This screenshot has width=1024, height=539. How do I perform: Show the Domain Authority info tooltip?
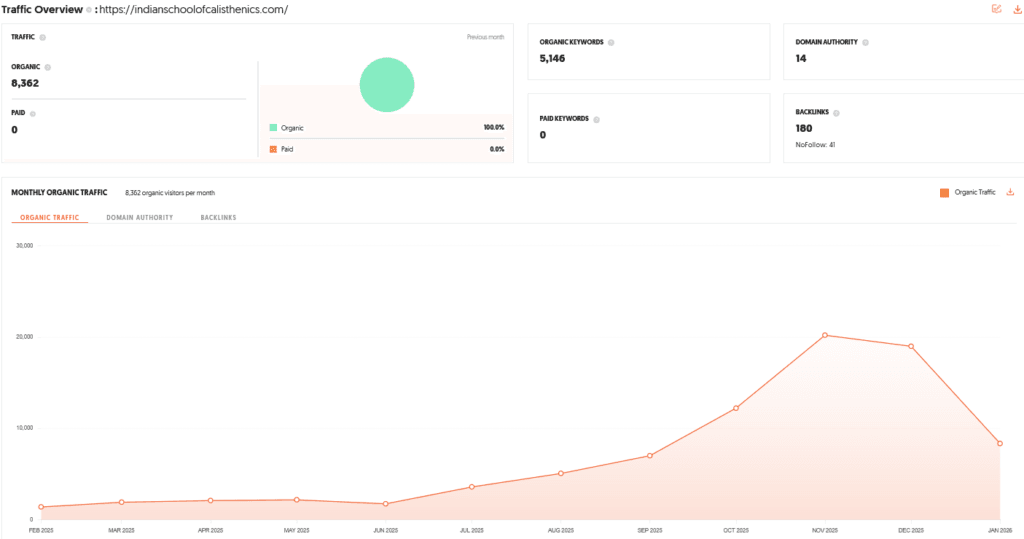[x=865, y=43]
